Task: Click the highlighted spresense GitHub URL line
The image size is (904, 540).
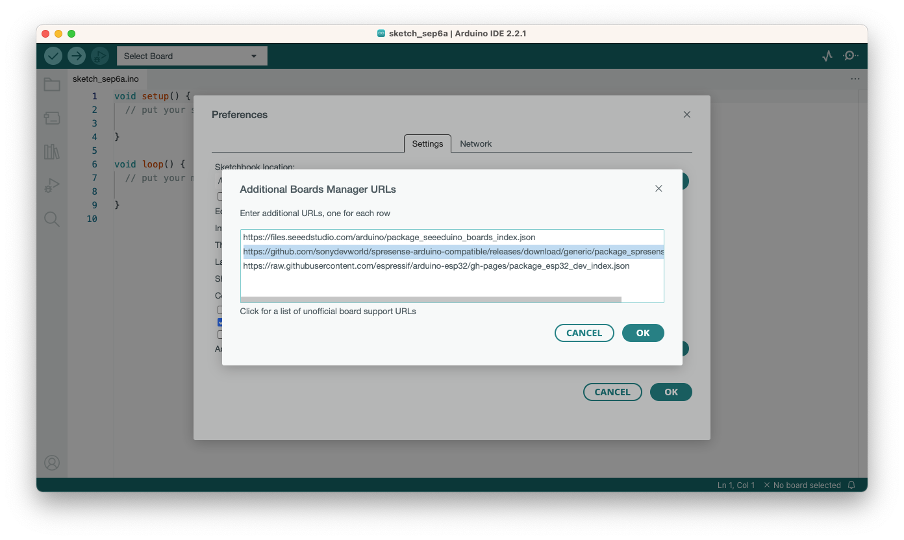Action: point(453,252)
